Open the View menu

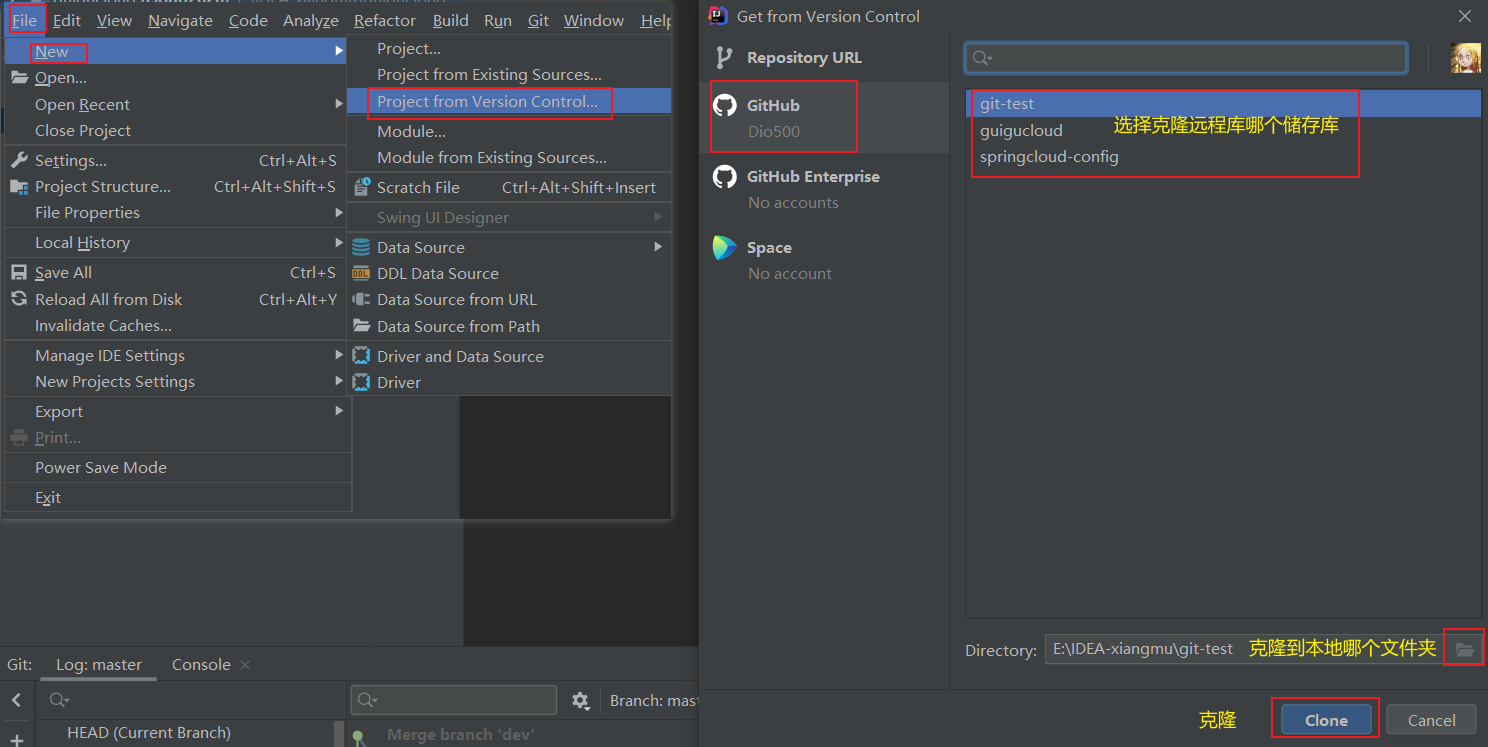(114, 19)
